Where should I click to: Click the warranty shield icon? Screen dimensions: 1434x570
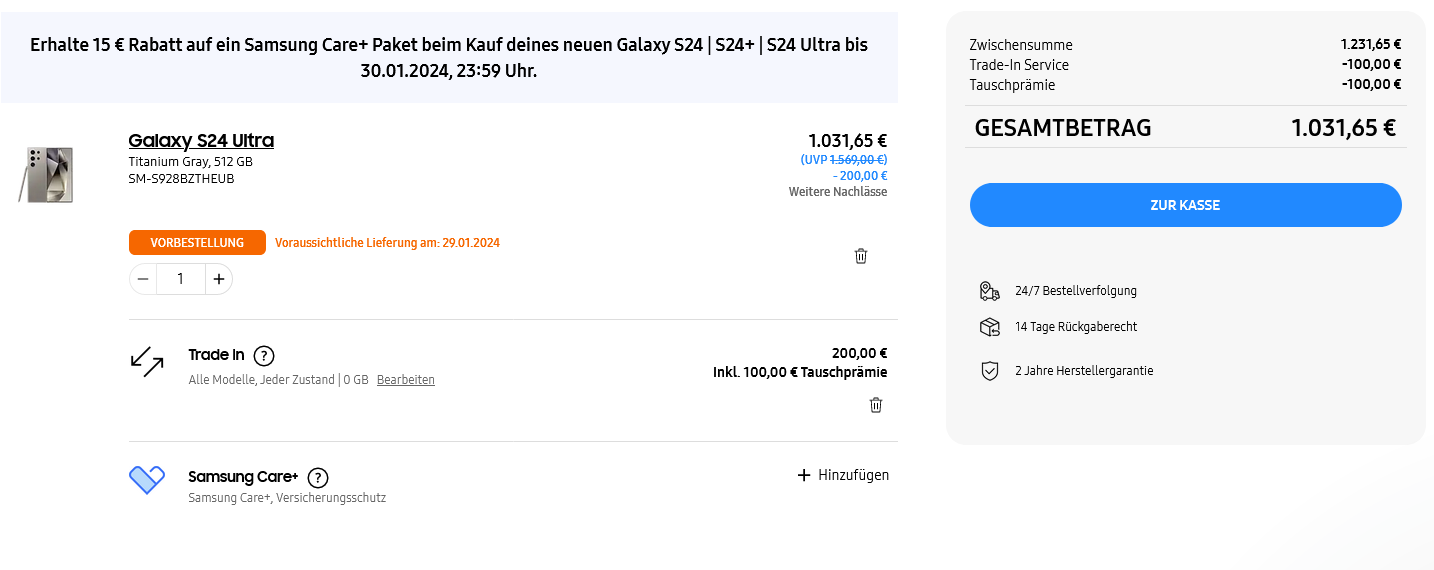pyautogui.click(x=989, y=371)
